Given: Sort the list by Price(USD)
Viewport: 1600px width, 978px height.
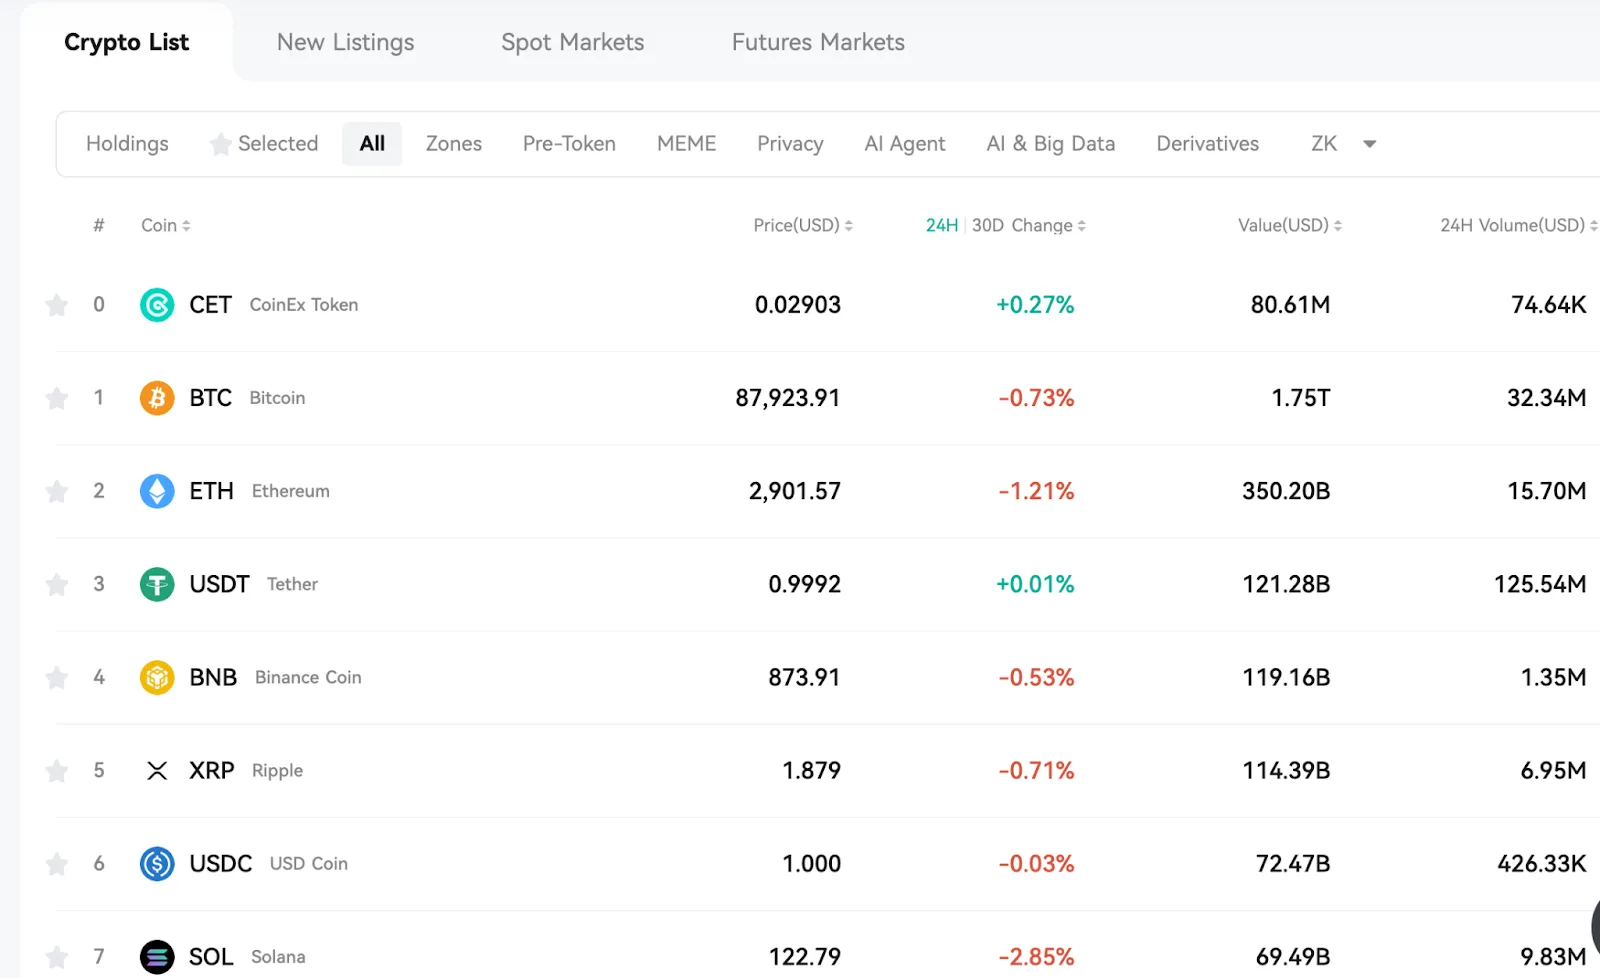Looking at the screenshot, I should pyautogui.click(x=803, y=225).
